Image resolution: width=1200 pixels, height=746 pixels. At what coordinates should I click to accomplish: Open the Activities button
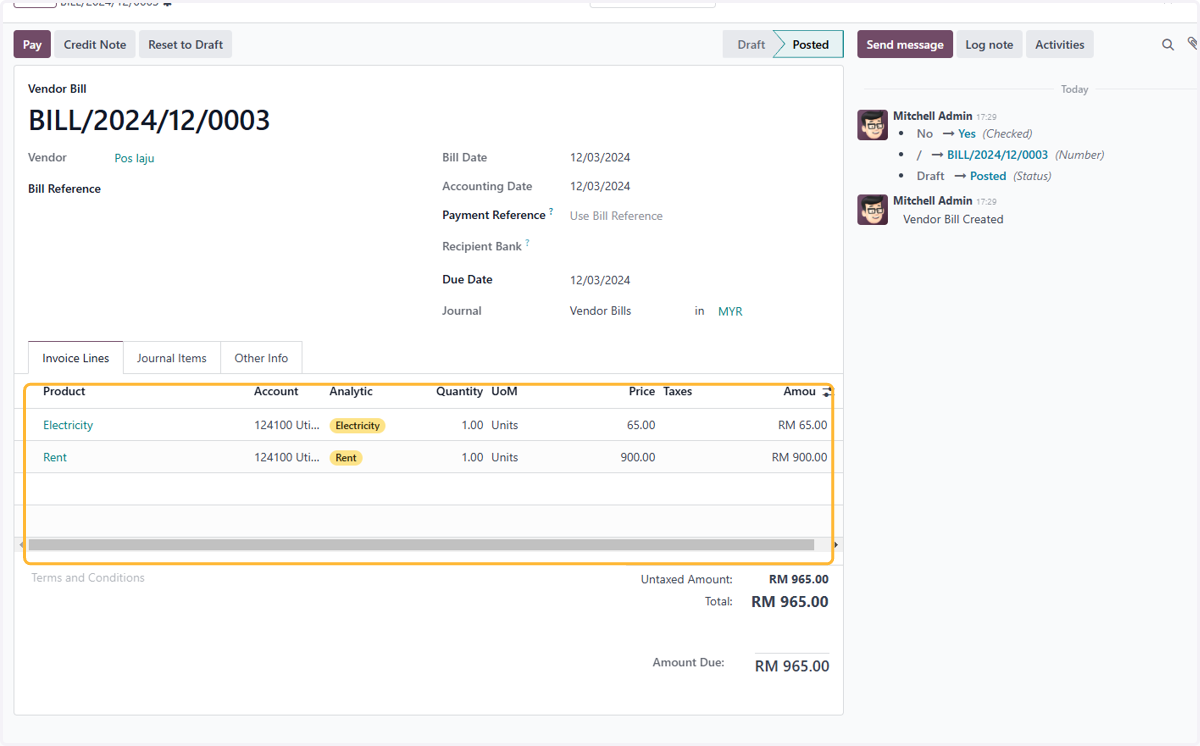point(1060,44)
